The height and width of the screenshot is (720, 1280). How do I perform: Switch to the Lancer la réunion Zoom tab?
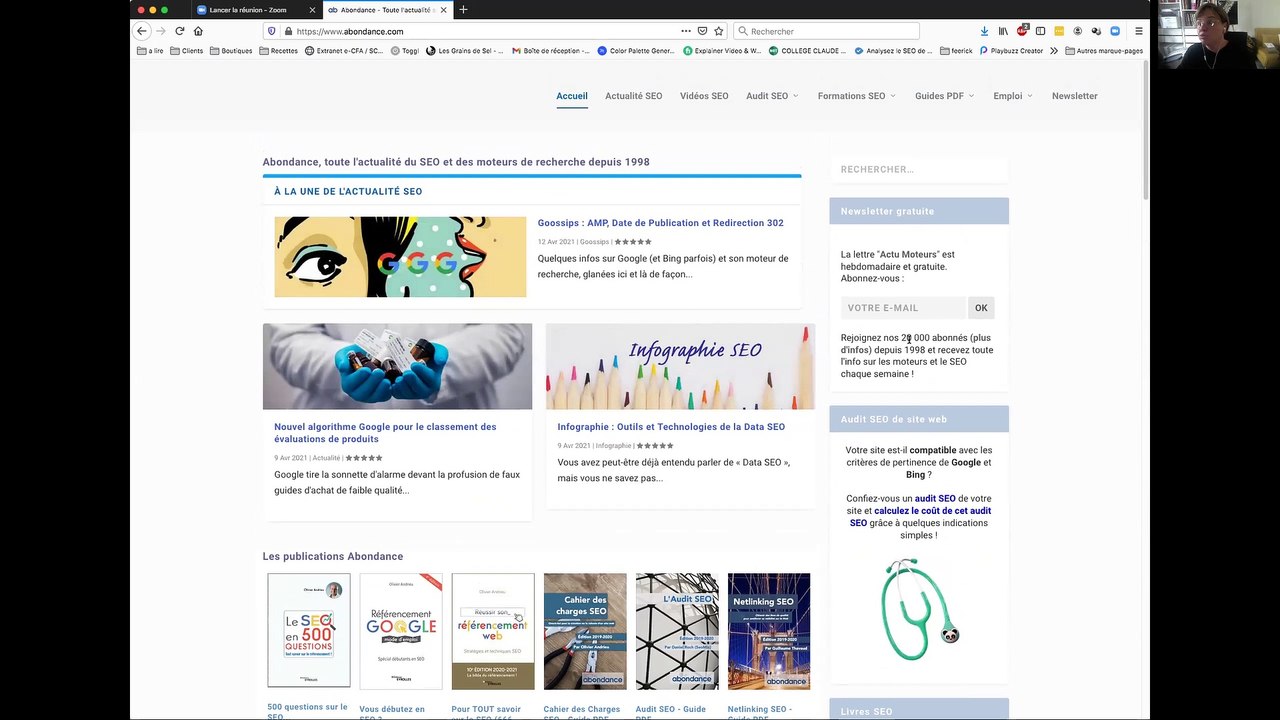pyautogui.click(x=255, y=9)
